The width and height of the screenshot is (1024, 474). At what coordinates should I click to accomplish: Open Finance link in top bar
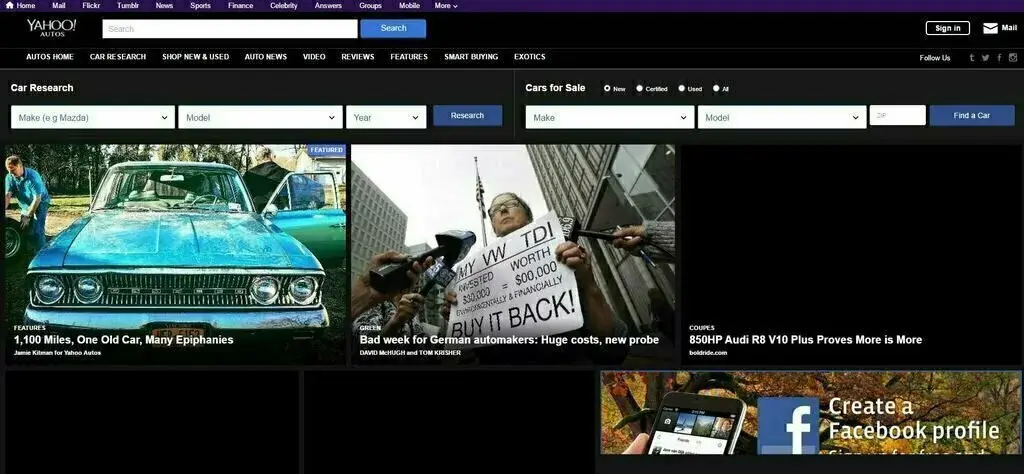[x=240, y=5]
